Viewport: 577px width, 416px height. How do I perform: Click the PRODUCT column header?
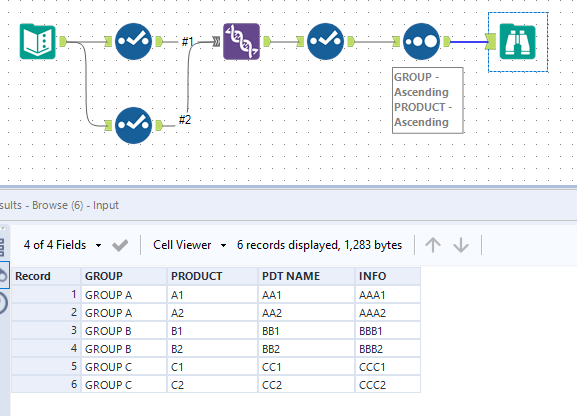point(213,276)
